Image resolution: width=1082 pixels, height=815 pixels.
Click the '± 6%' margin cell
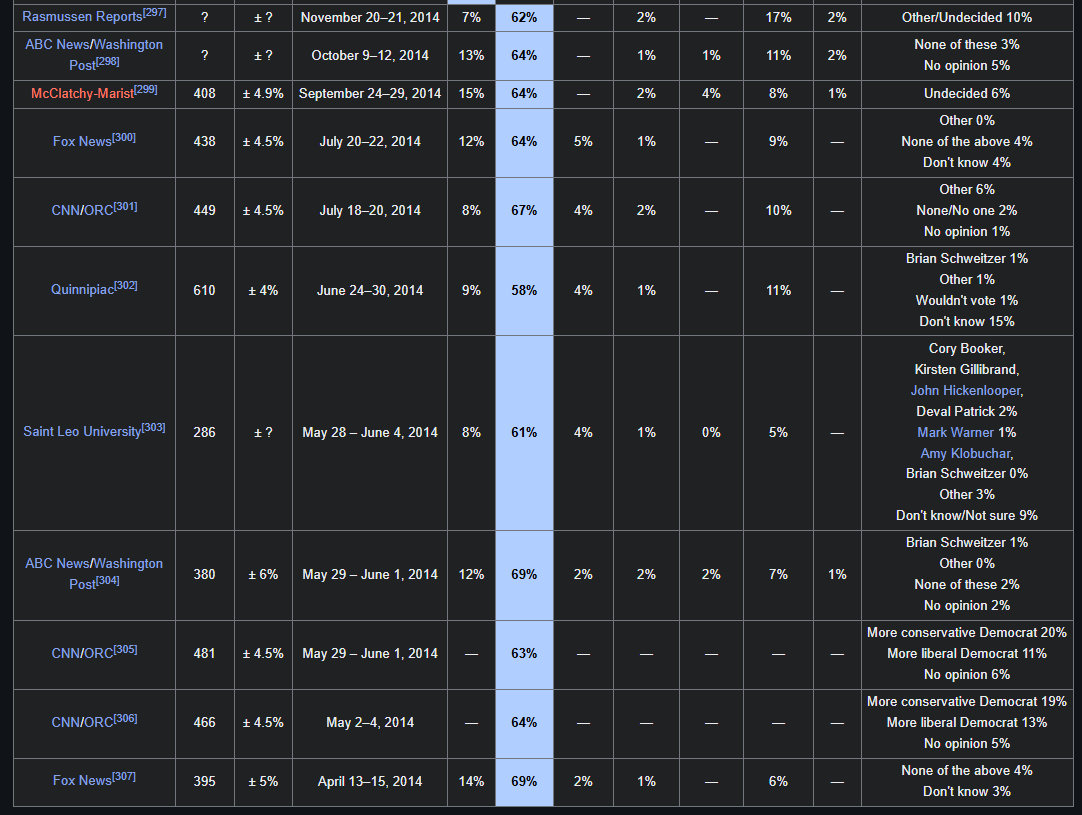(263, 576)
